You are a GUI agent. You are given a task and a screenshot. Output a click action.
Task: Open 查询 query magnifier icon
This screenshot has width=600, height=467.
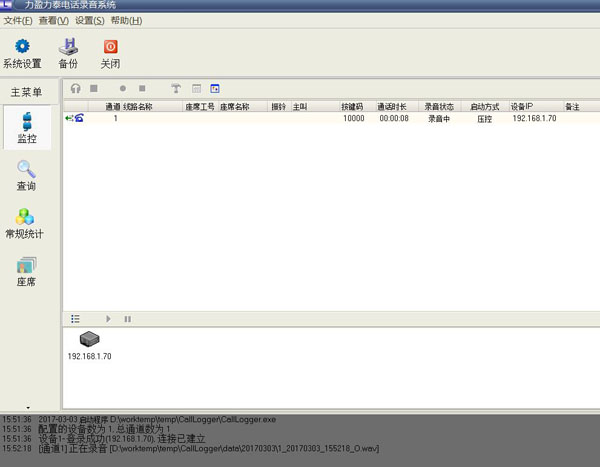27,176
